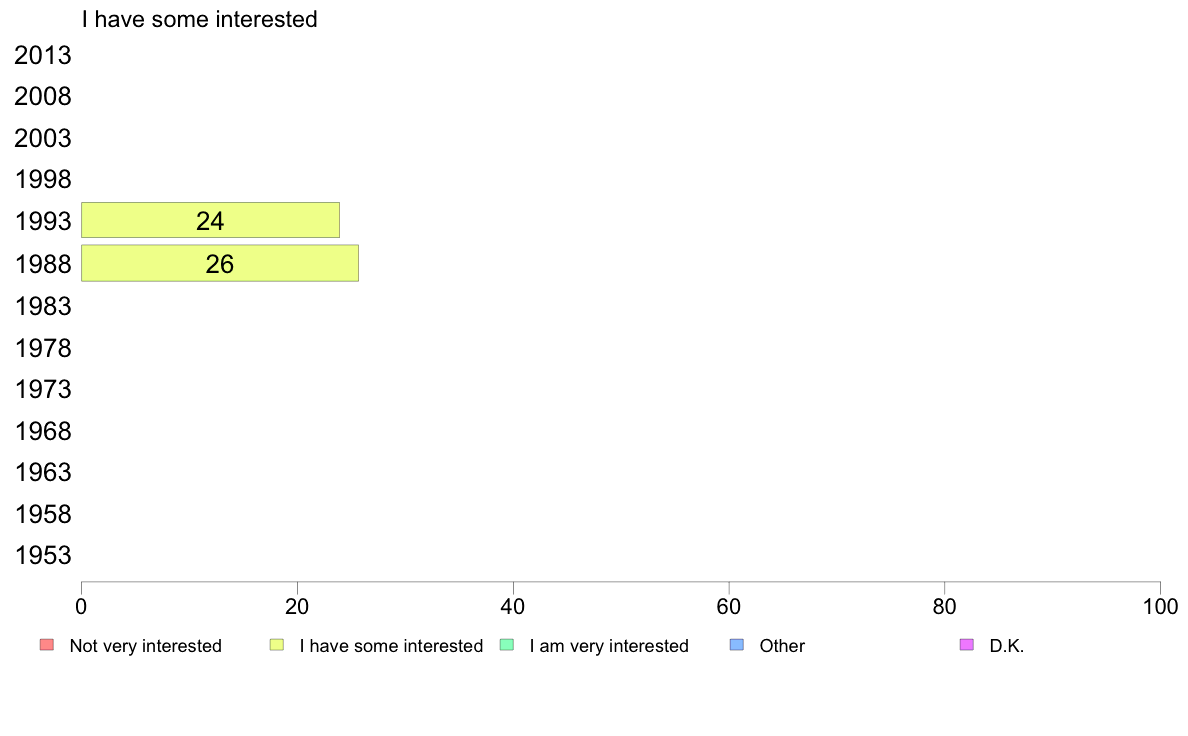Click the pink D.K. legend swatch
Viewport: 1188px width, 736px height.
[967, 645]
